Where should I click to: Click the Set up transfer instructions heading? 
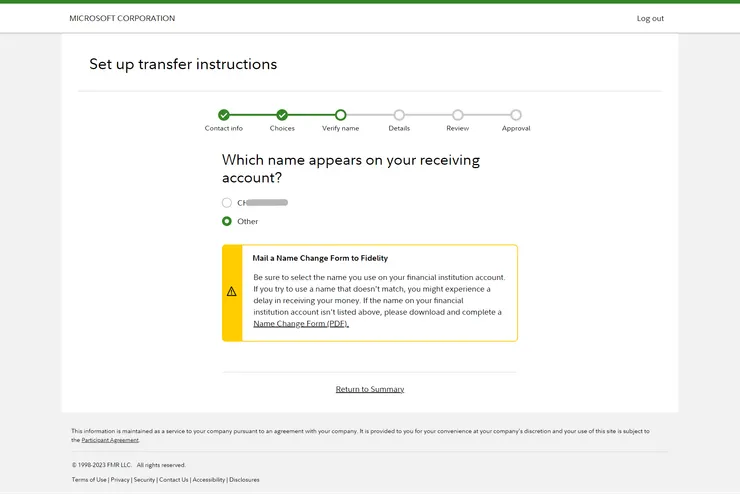pos(183,64)
